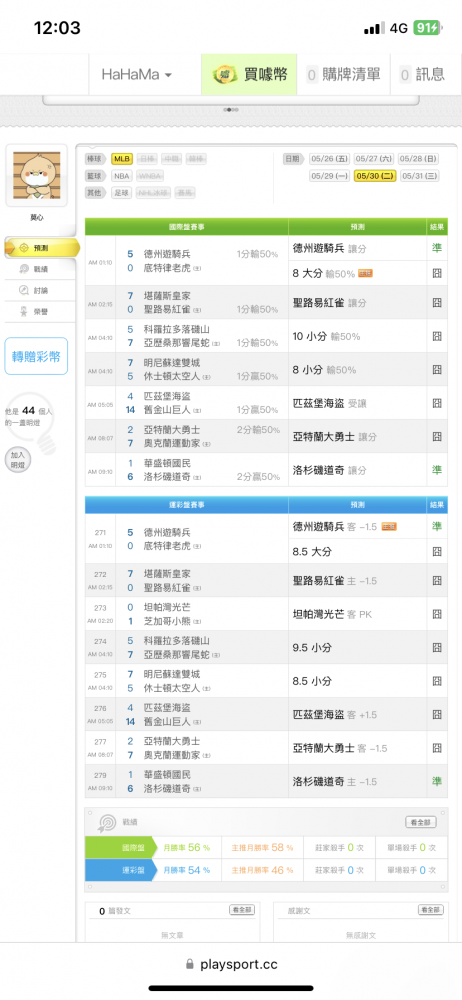Tap the battery indicator in status bar
The image size is (462, 1000).
click(x=426, y=28)
